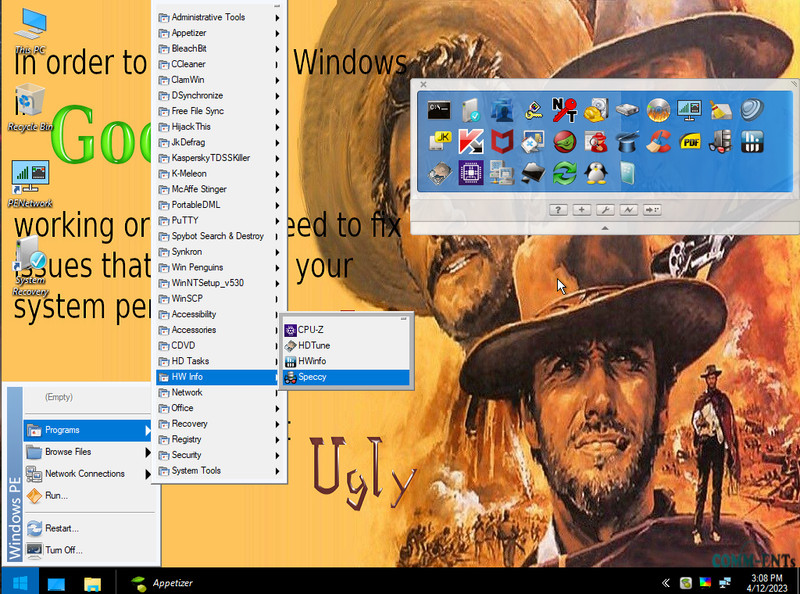Click the Appetizer arrow with dots button
This screenshot has height=594, width=800.
tap(652, 210)
